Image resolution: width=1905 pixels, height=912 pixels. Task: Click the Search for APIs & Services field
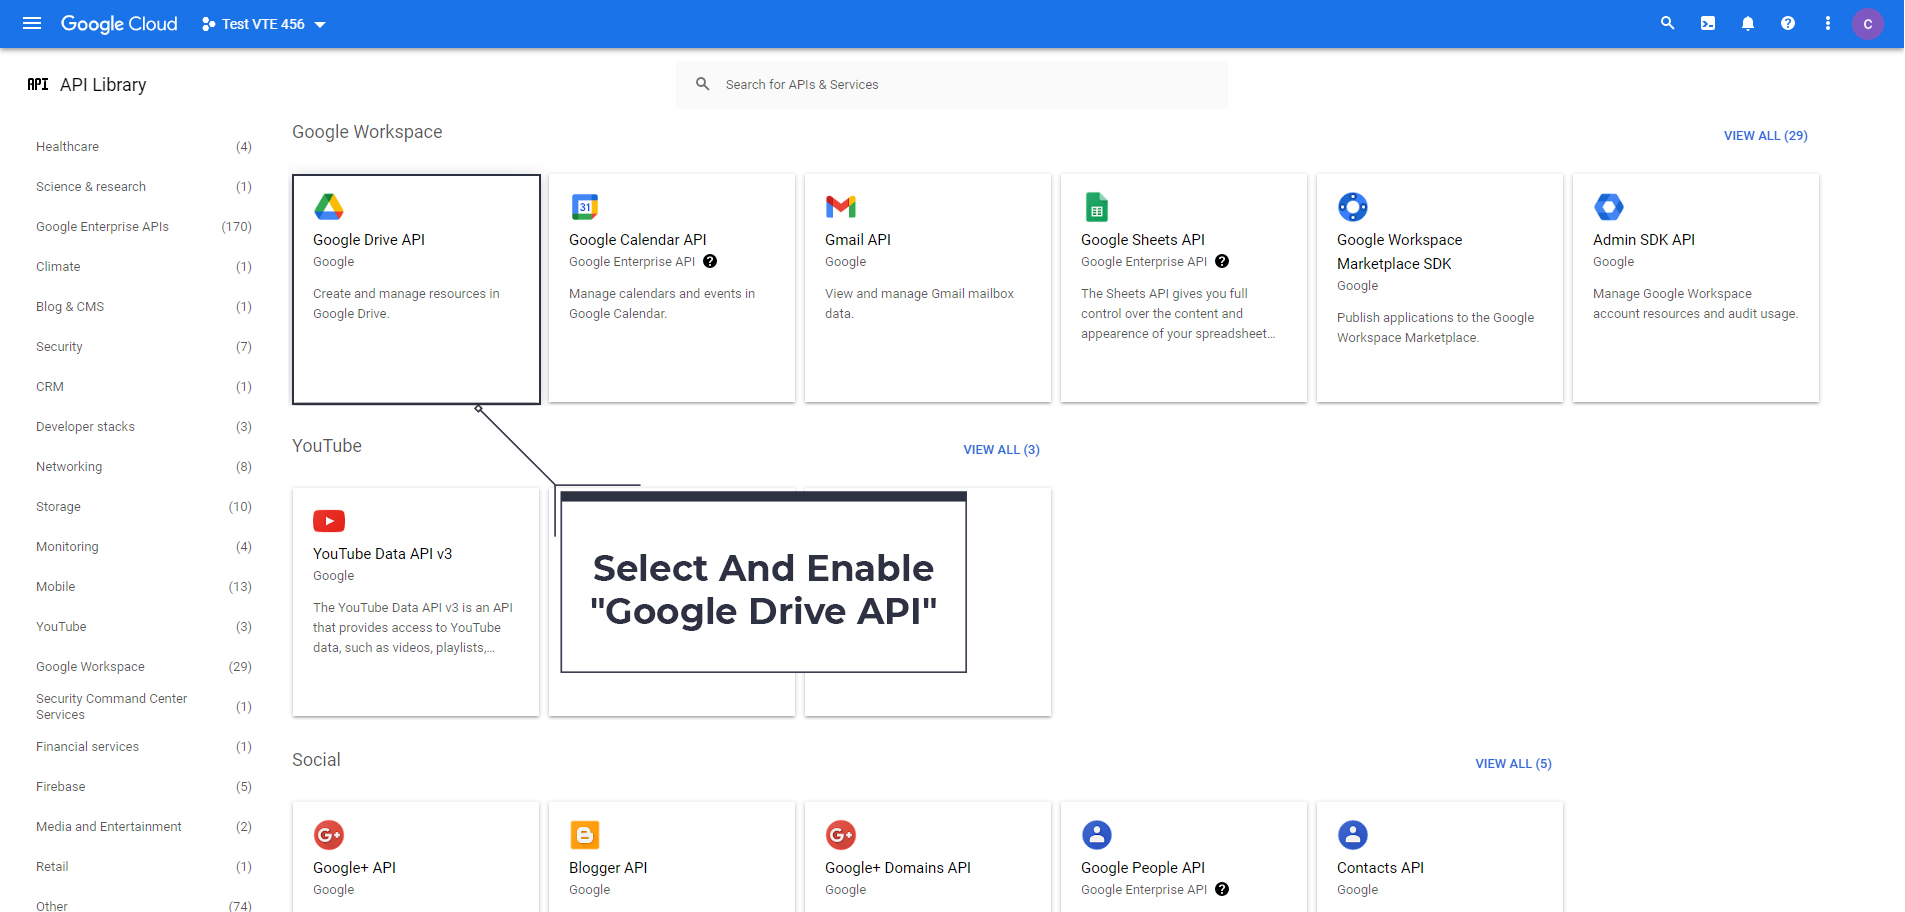951,85
